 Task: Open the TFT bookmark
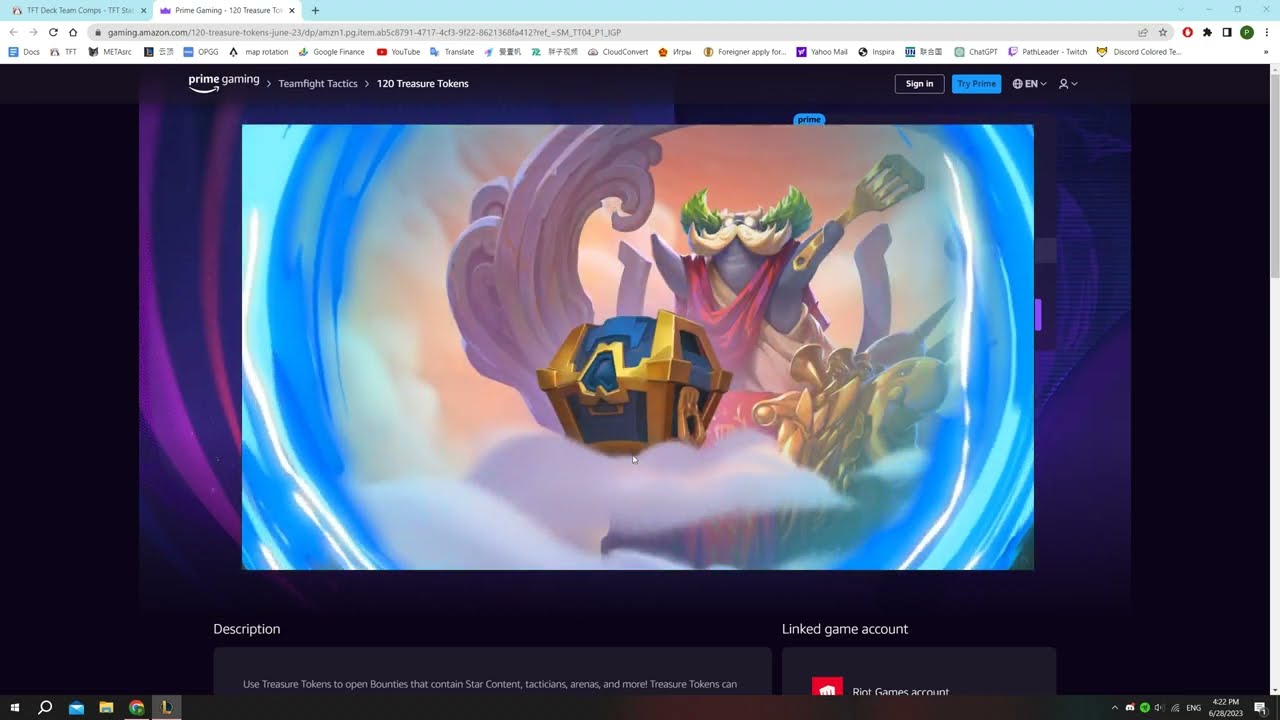63,52
